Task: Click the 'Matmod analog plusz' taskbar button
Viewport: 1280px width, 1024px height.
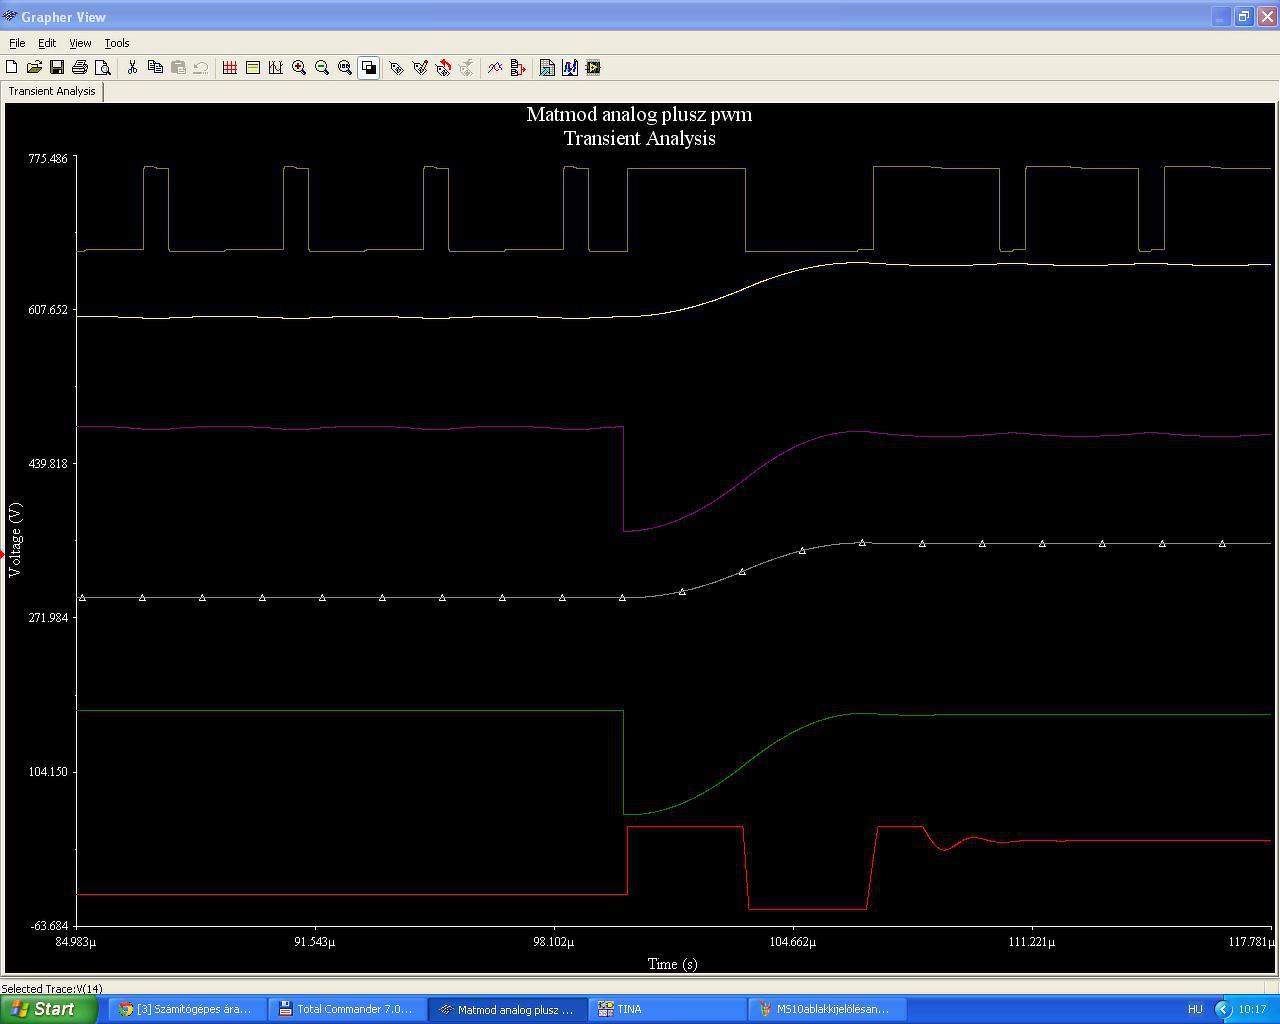Action: (x=507, y=1009)
